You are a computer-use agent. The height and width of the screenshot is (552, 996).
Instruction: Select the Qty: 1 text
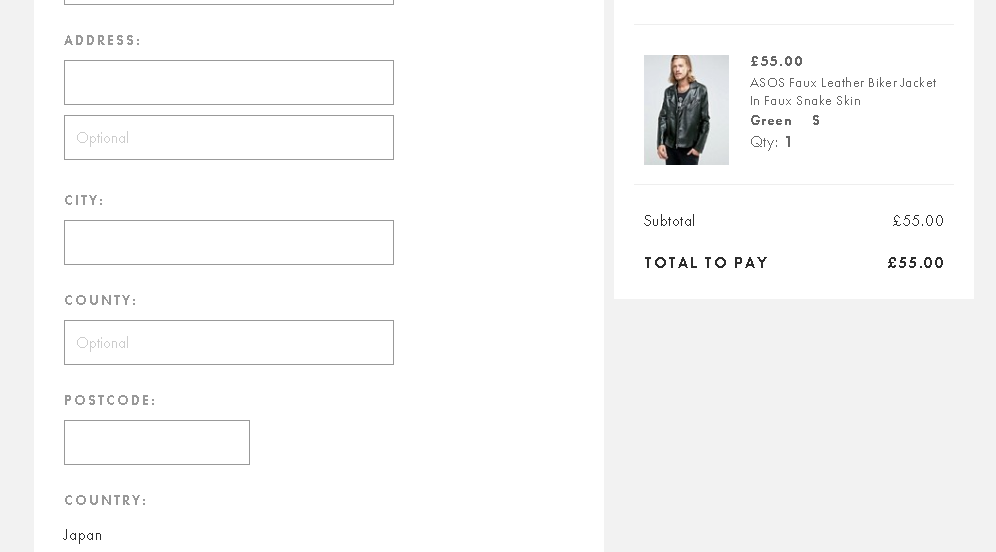771,142
